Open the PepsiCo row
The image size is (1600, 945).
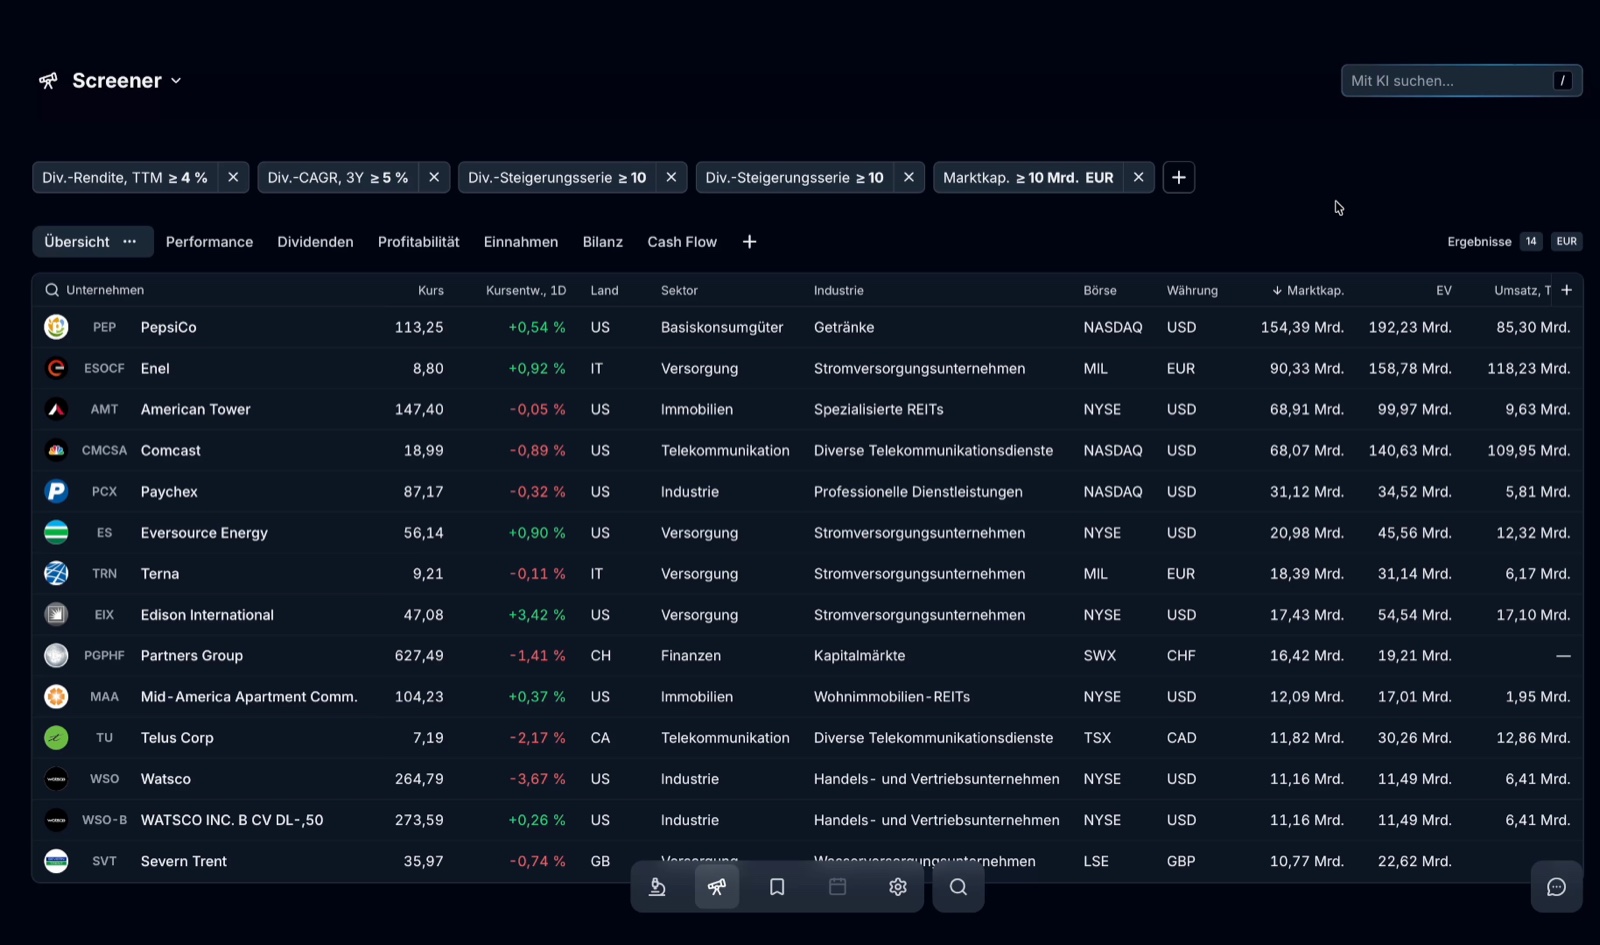tap(807, 327)
